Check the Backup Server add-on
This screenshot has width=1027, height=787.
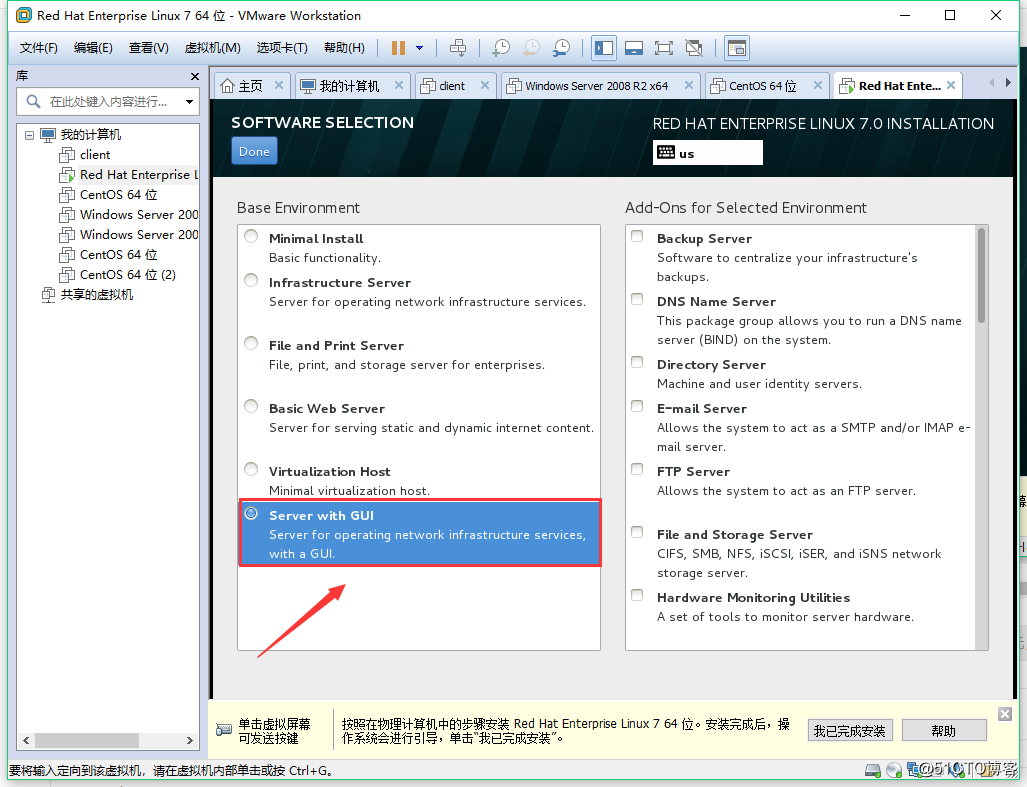point(637,236)
